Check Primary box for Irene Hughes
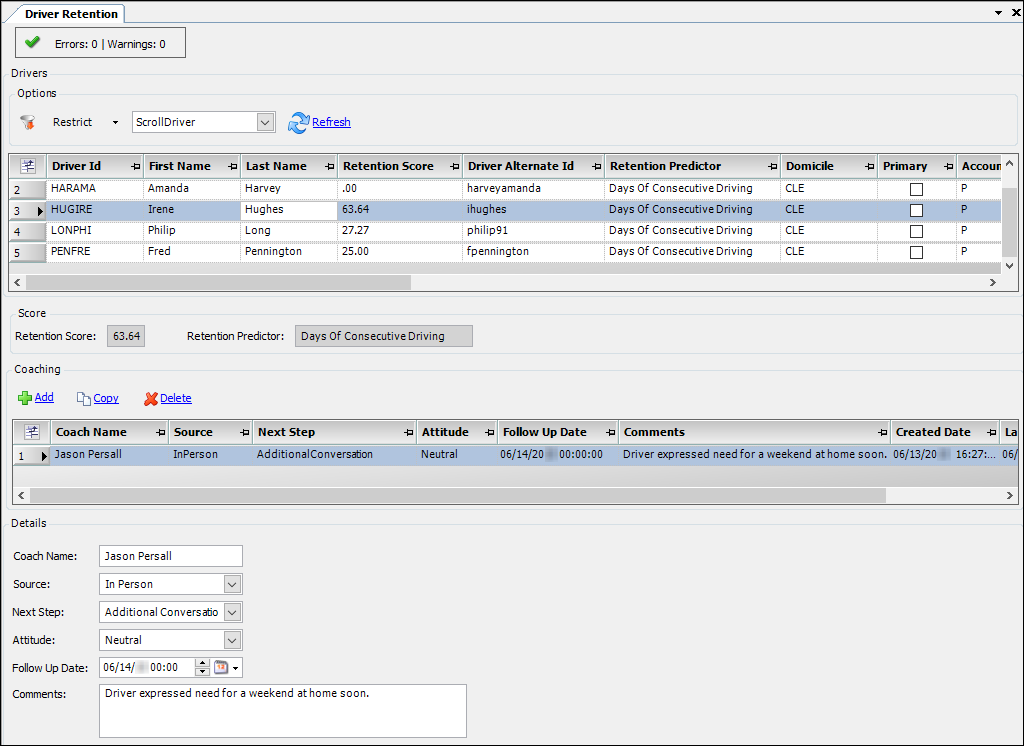The width and height of the screenshot is (1024, 746). pos(916,210)
